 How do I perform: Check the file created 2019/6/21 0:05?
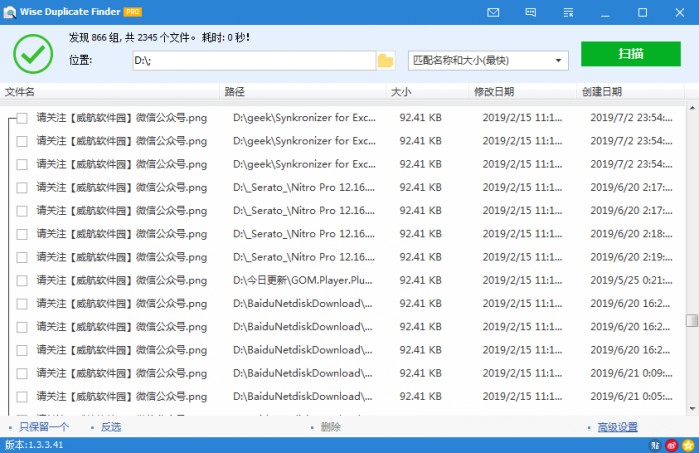[22, 396]
